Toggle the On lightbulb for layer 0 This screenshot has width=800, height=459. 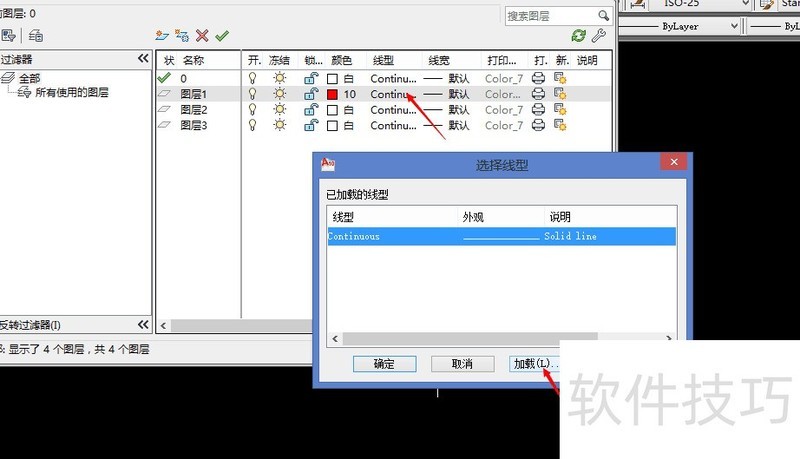[x=252, y=78]
